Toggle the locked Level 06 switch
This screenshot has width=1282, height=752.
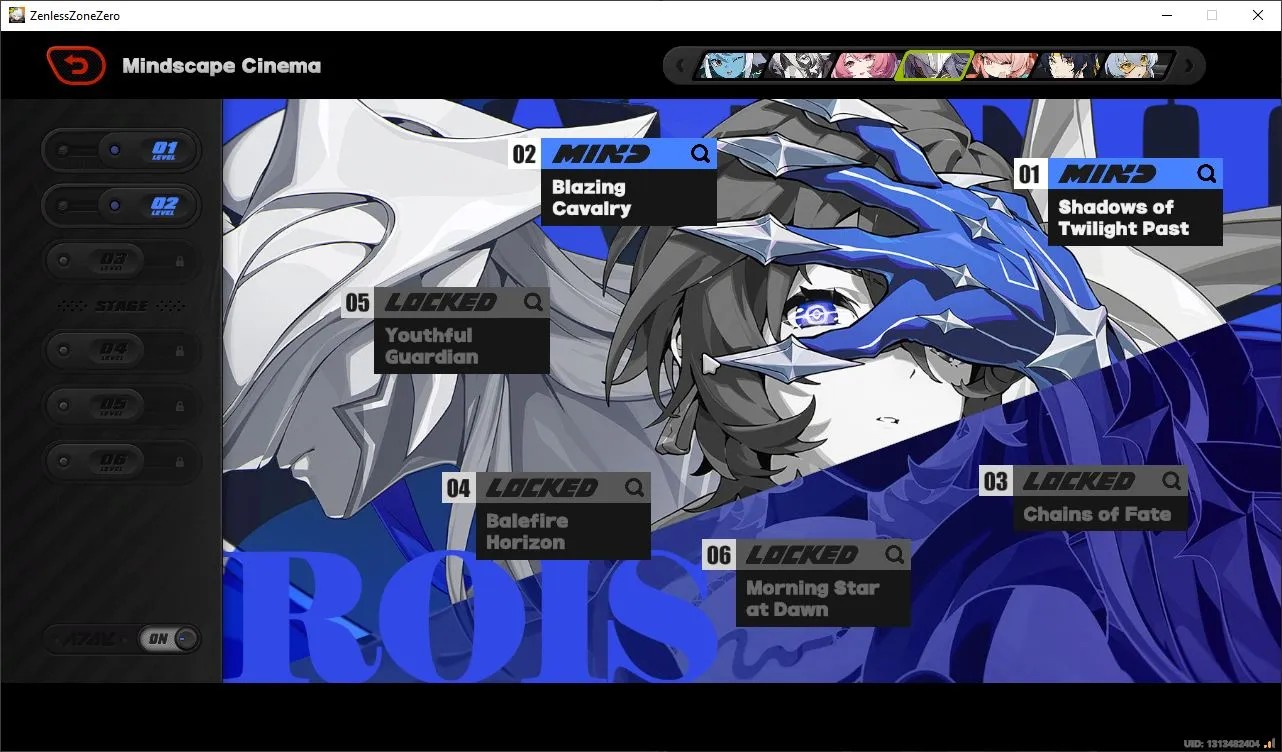pyautogui.click(x=121, y=461)
